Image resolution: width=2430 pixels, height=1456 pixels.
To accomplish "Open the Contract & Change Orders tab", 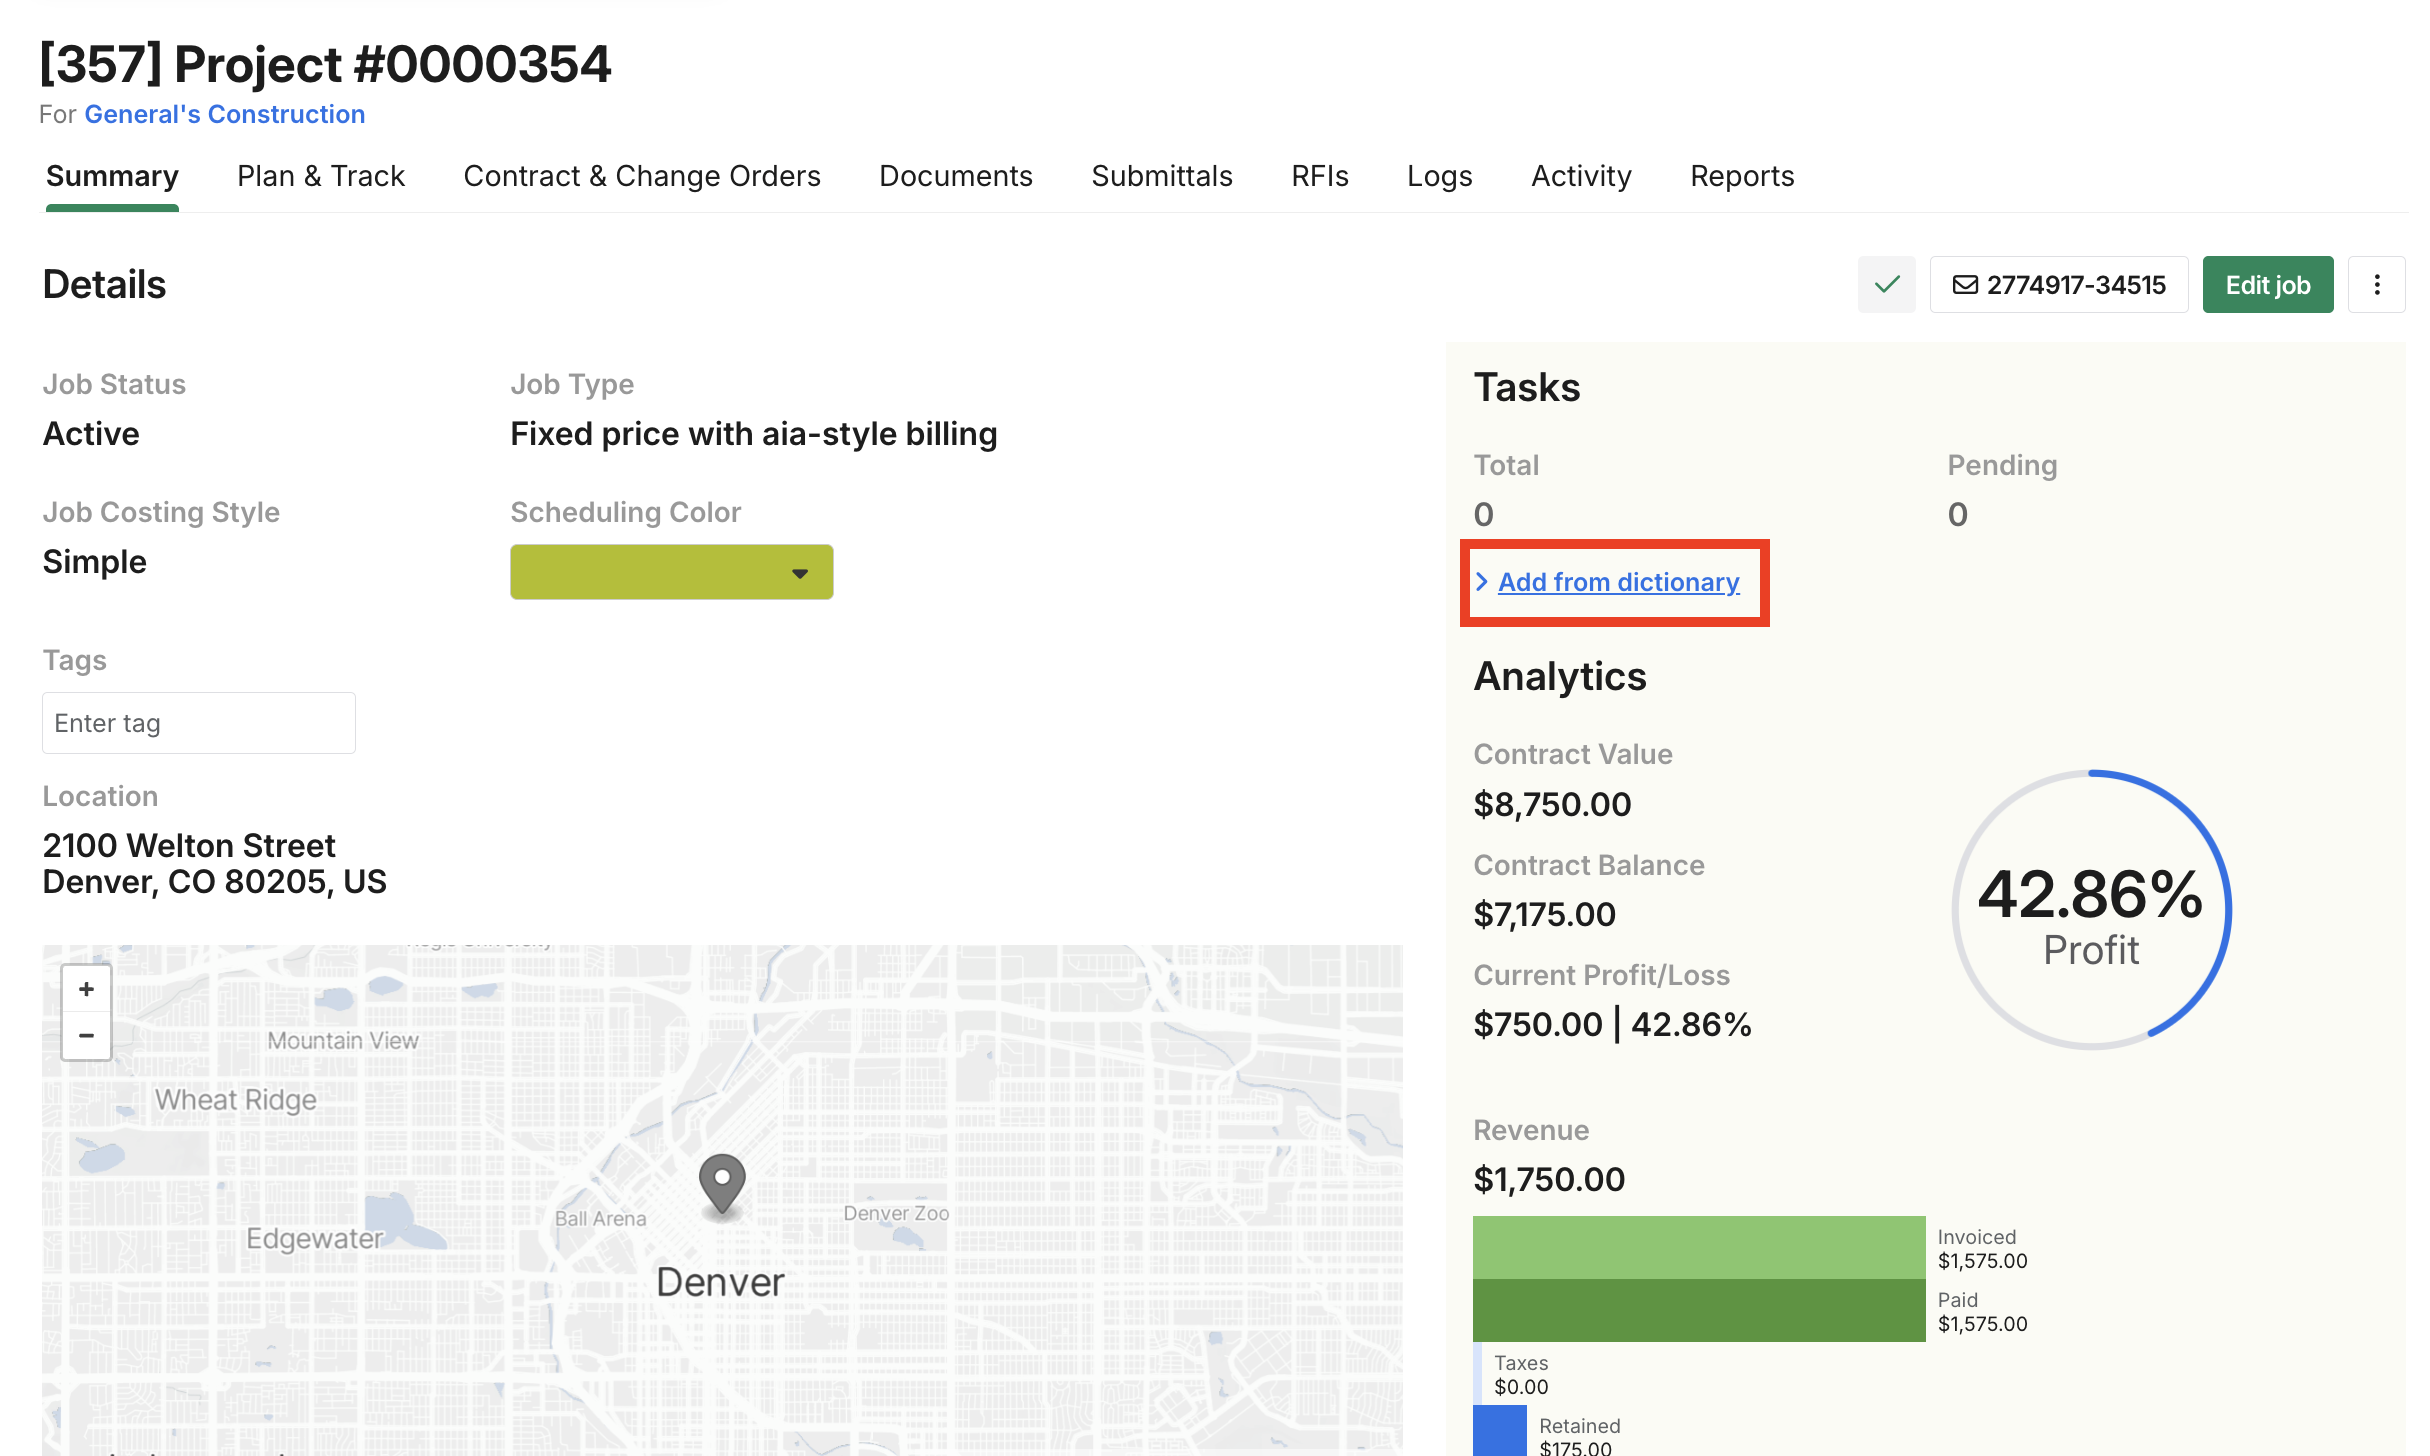I will pos(641,176).
